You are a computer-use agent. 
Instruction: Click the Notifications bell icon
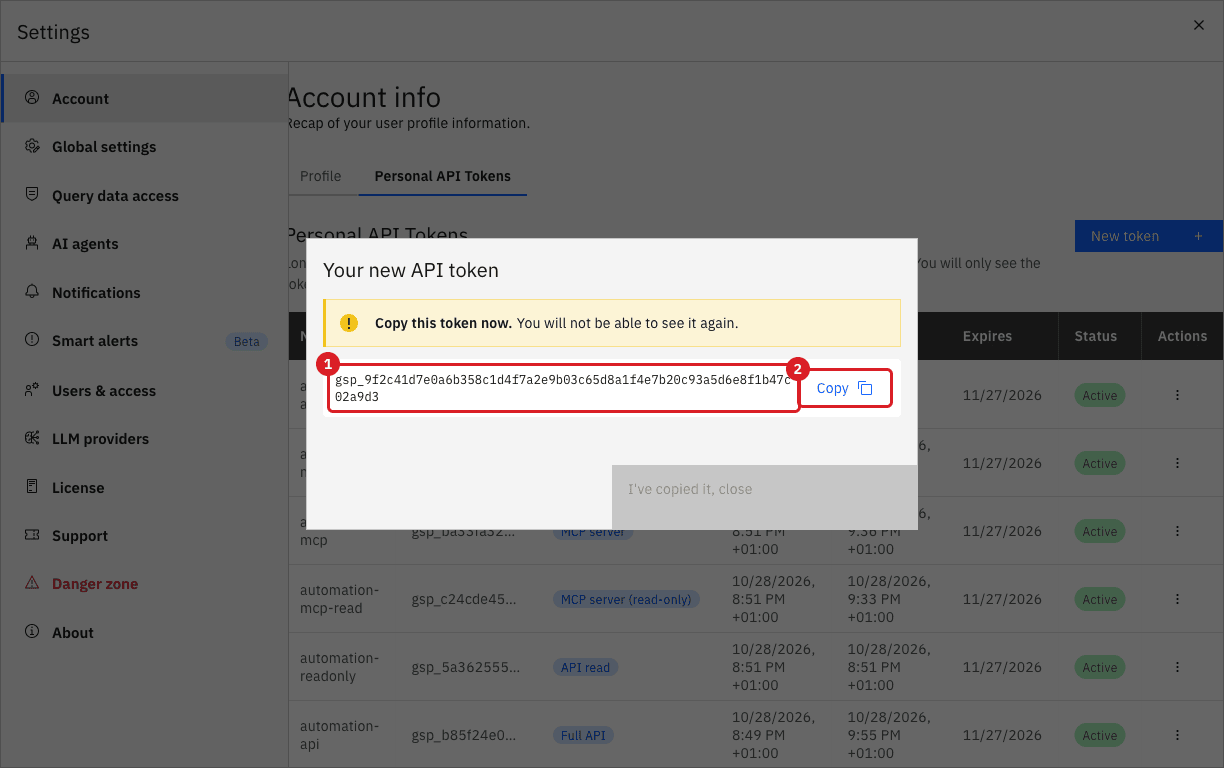(32, 292)
